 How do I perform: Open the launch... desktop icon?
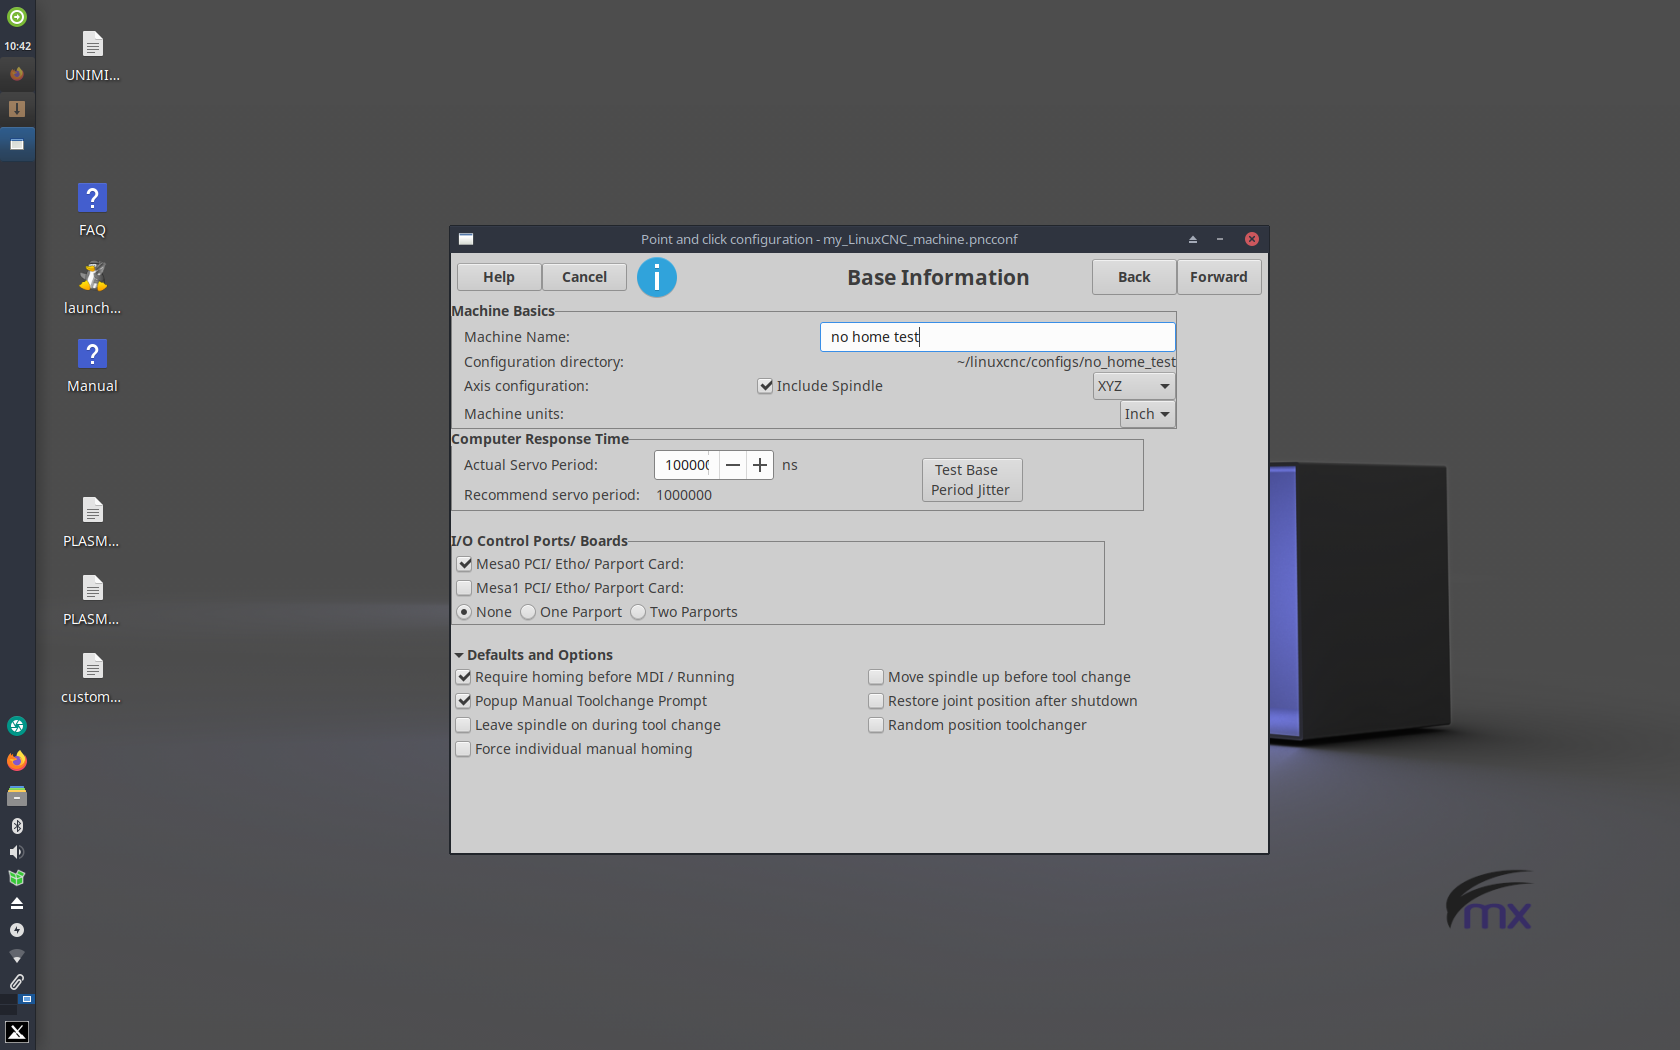(92, 289)
